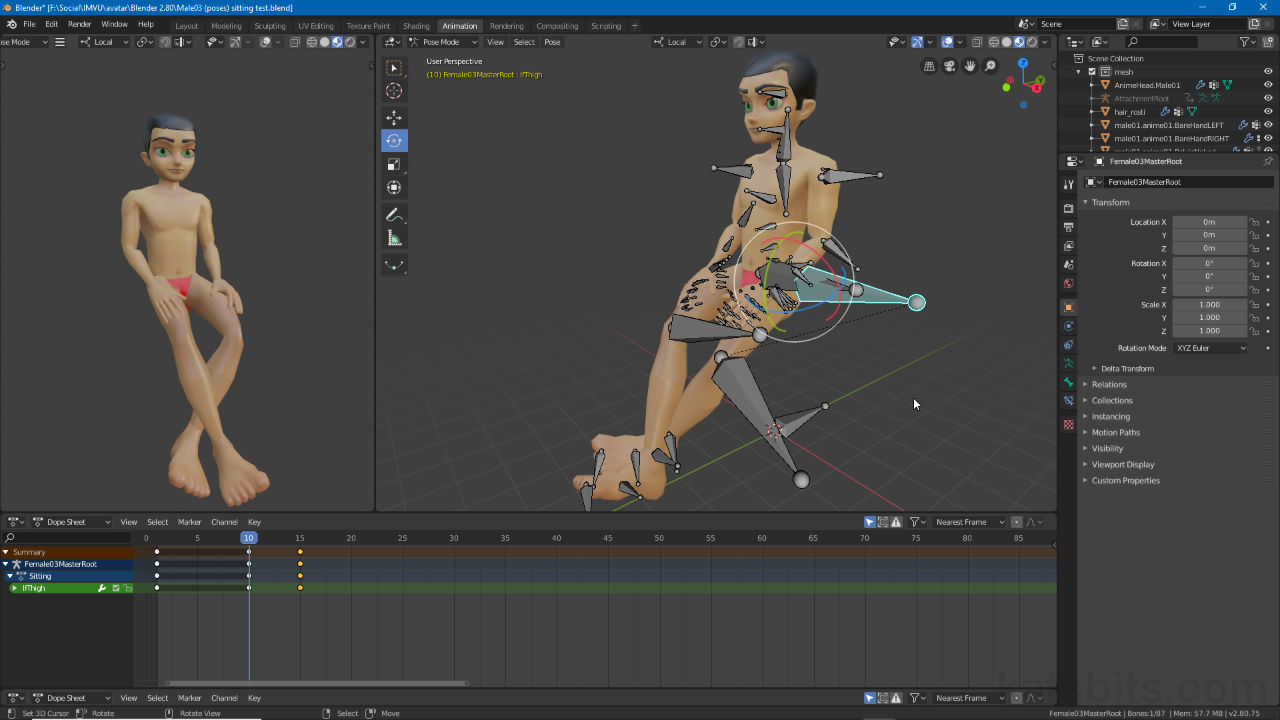Select the Move tool in viewport toolbar
This screenshot has height=720, width=1280.
click(x=394, y=118)
